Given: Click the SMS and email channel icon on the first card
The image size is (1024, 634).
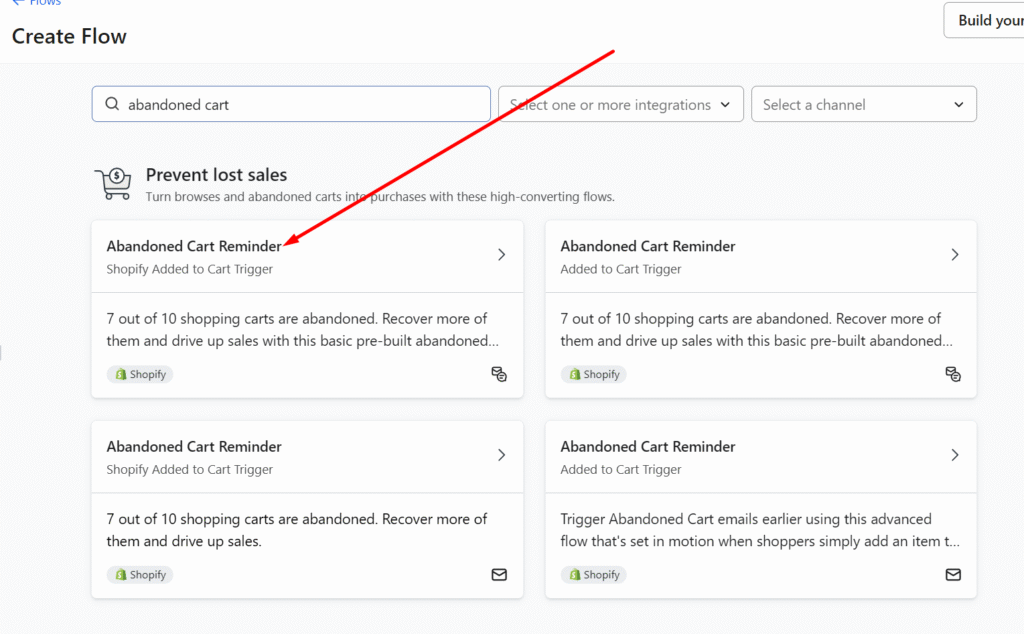Looking at the screenshot, I should pyautogui.click(x=499, y=374).
